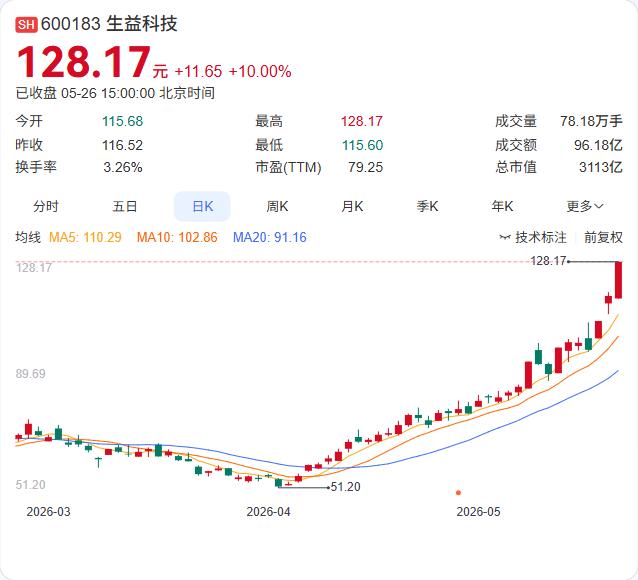Click the 2026-04 date axis label
This screenshot has height=580, width=638.
point(269,512)
